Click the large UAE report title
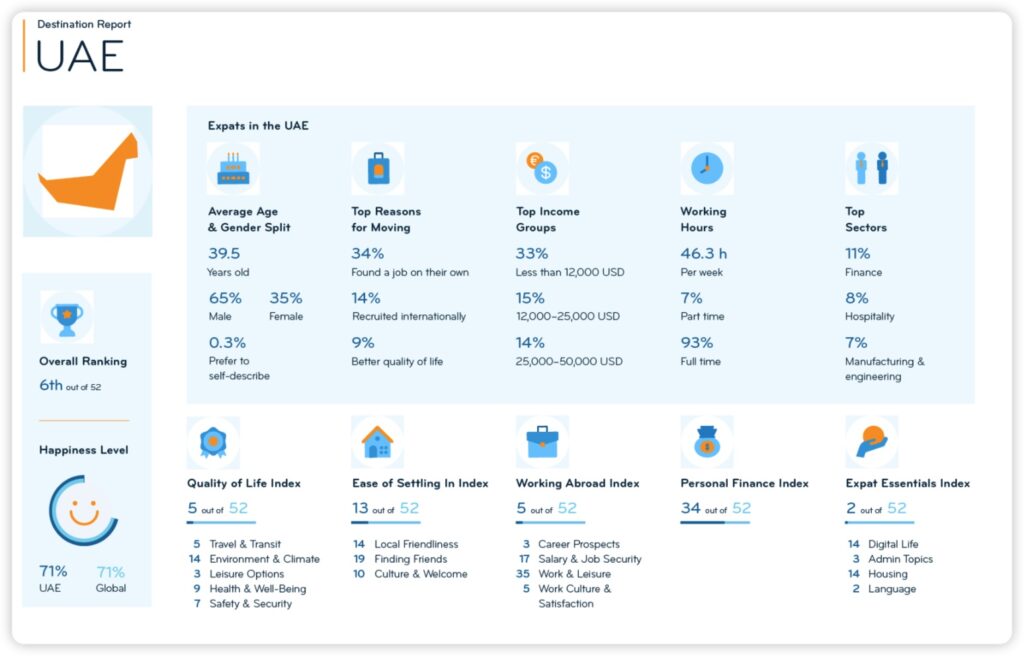 coord(80,57)
